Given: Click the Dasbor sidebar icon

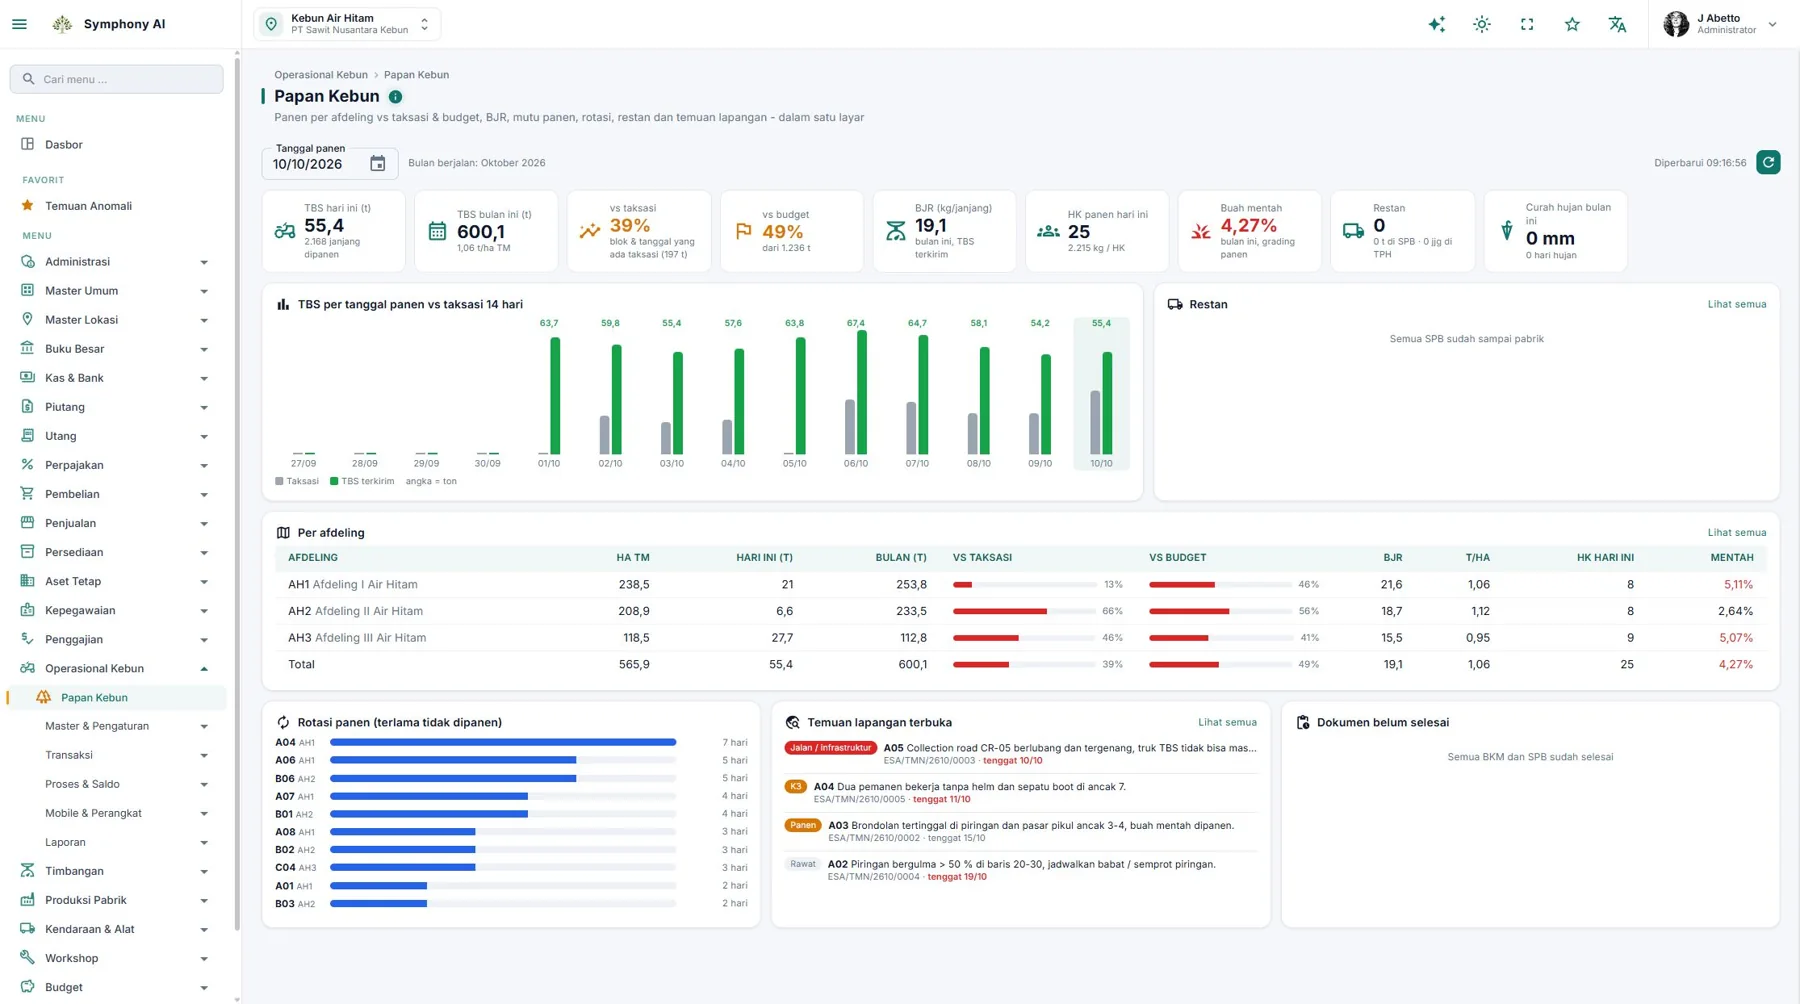Looking at the screenshot, I should tap(27, 144).
